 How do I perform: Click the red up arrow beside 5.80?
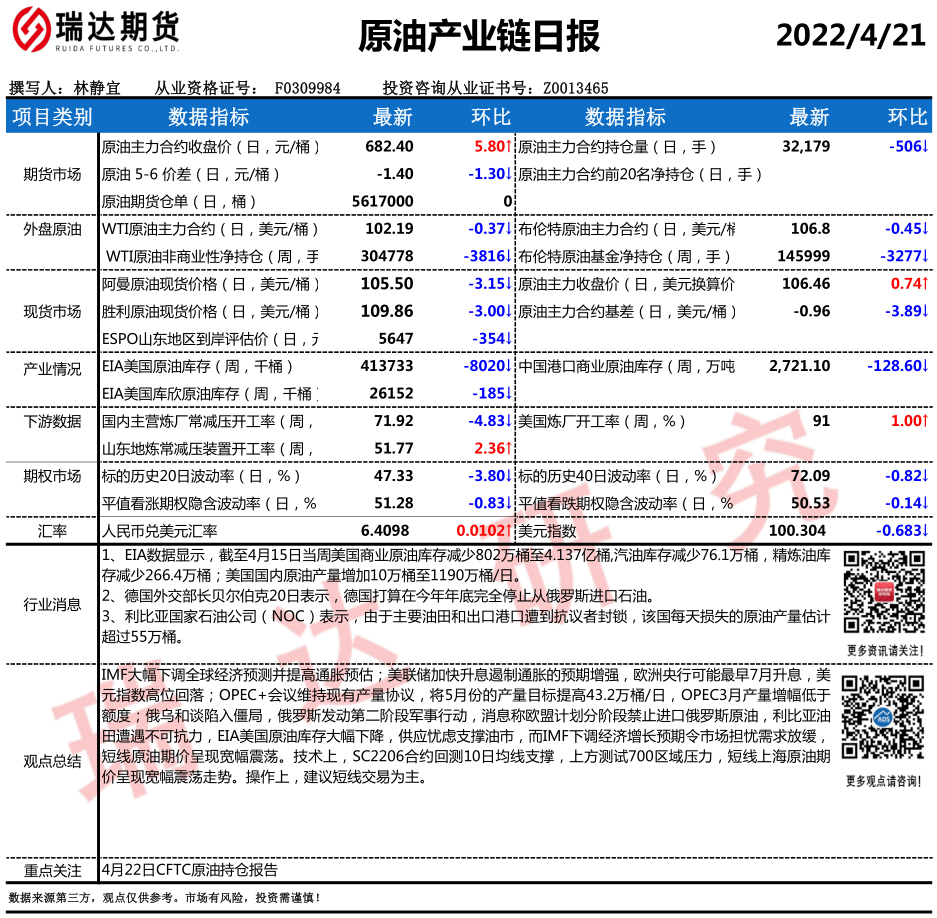tap(509, 147)
